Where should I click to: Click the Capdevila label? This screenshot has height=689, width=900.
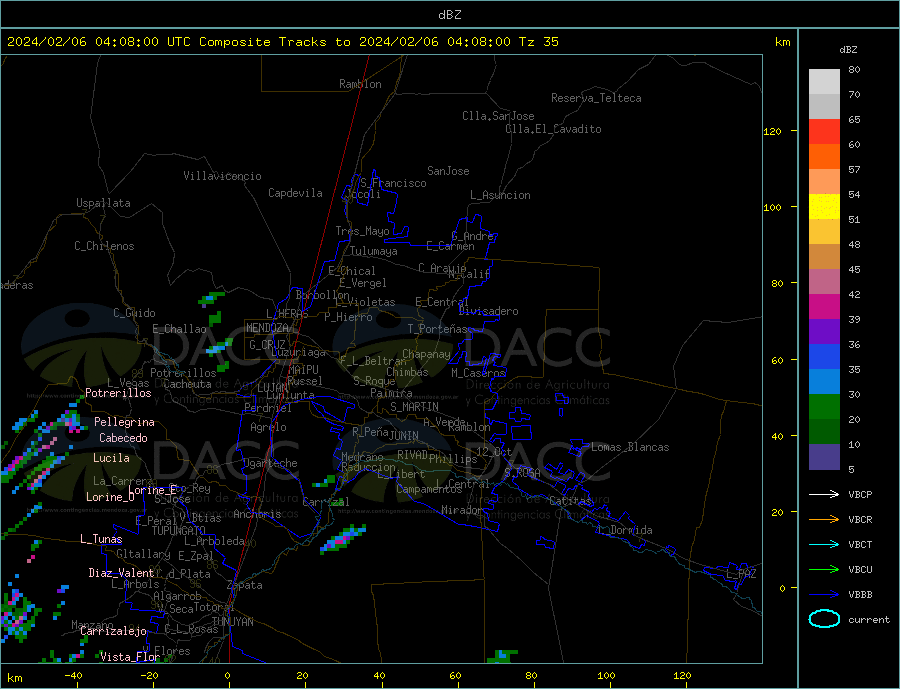[x=295, y=193]
